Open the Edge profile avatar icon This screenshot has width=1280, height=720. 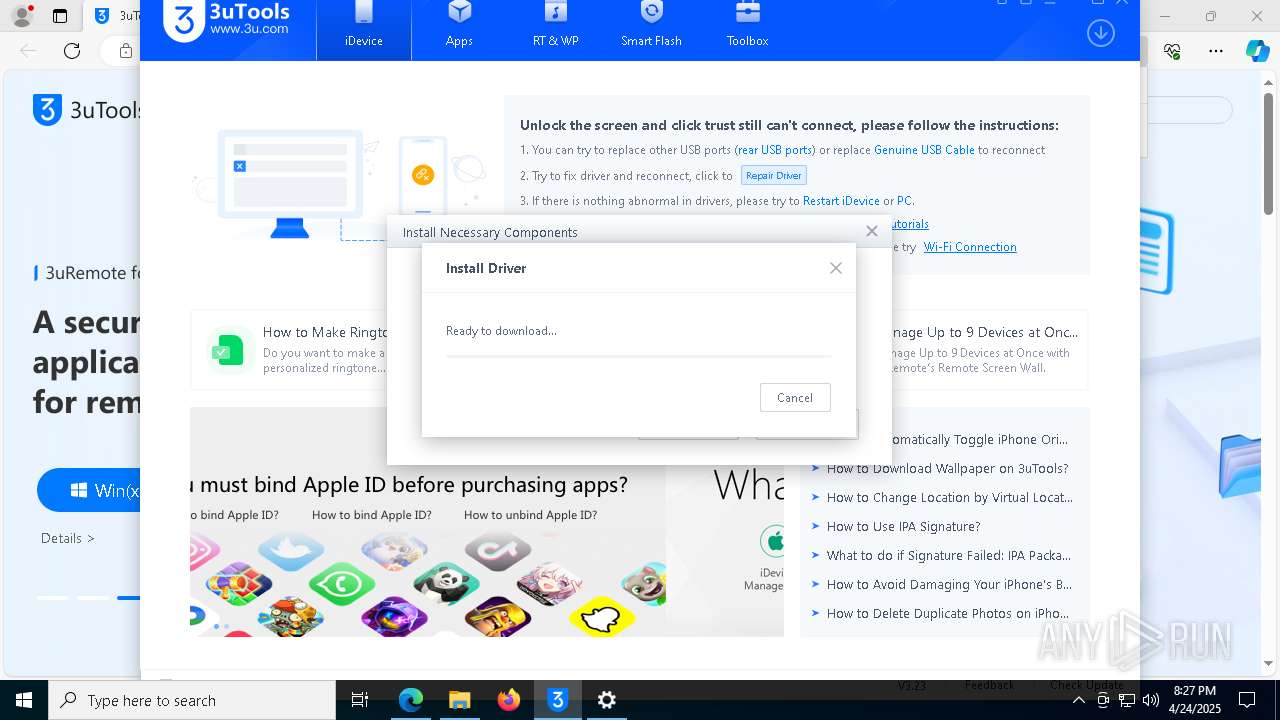pos(22,16)
